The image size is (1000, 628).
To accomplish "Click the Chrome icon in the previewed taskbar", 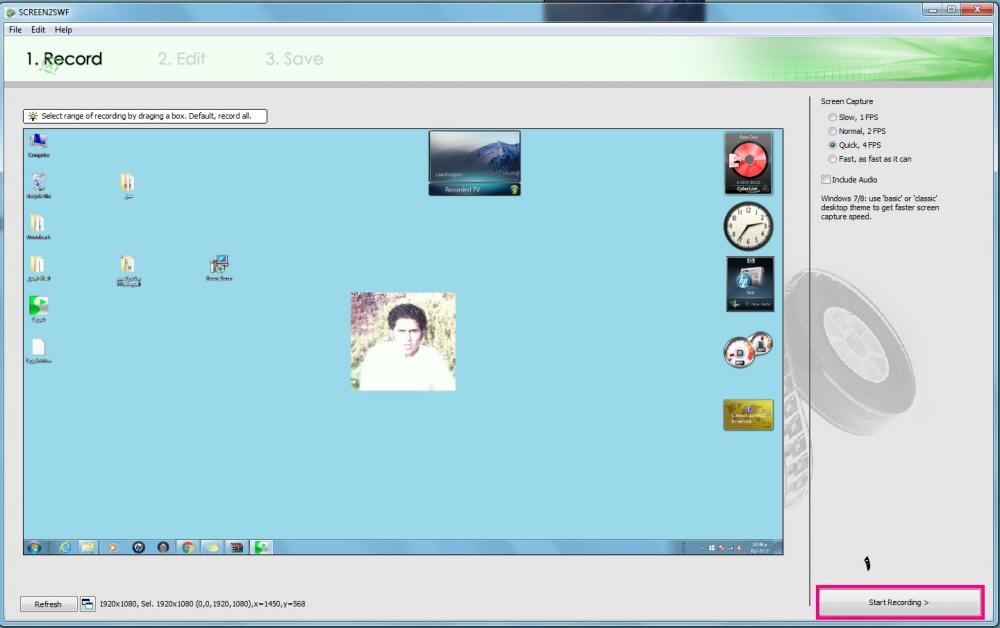I will coord(186,547).
